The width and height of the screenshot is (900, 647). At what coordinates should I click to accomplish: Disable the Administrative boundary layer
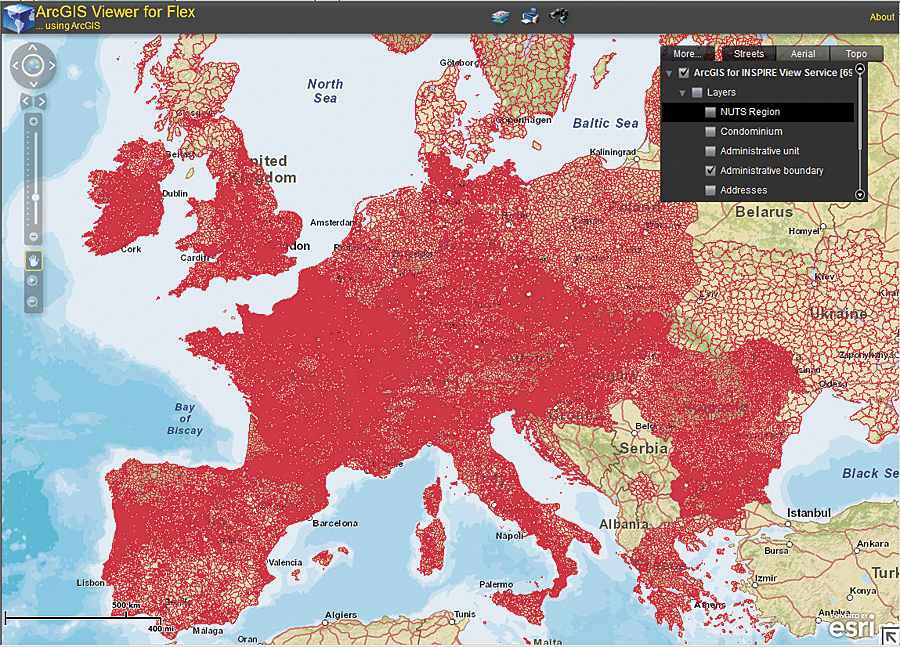coord(711,171)
